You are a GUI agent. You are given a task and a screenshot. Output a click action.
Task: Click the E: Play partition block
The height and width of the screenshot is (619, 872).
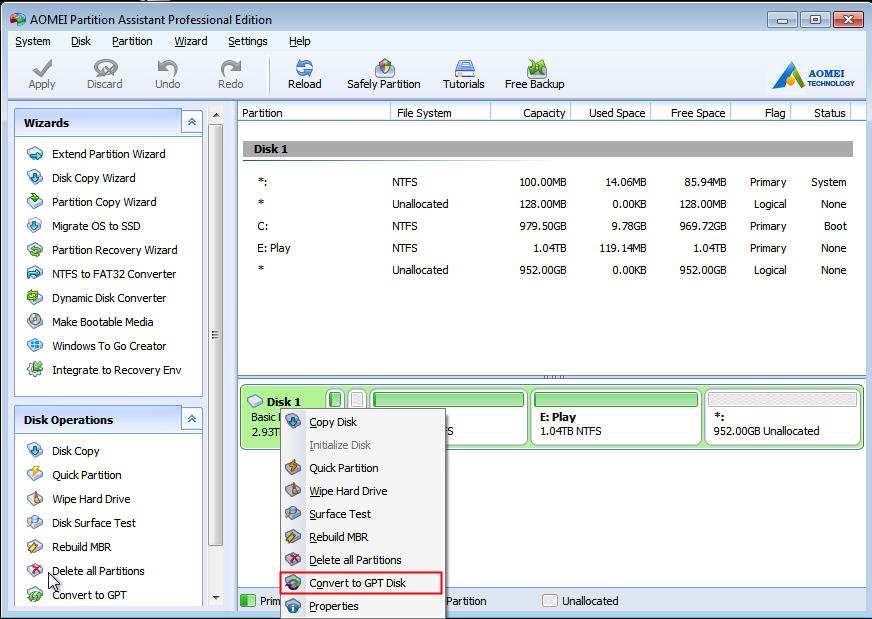[x=616, y=418]
